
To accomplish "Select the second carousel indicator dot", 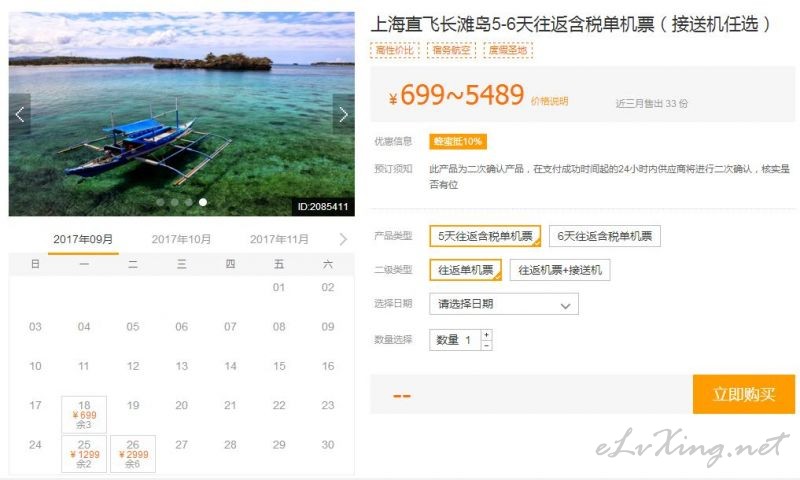I will click(174, 202).
